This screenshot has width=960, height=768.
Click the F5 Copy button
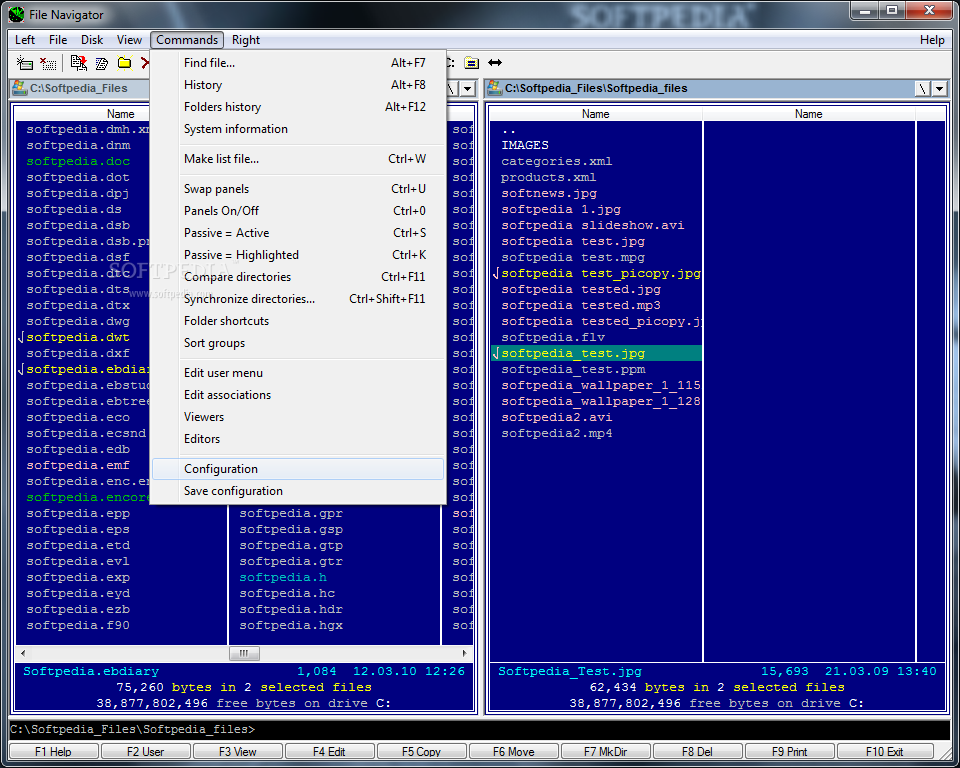[x=422, y=751]
